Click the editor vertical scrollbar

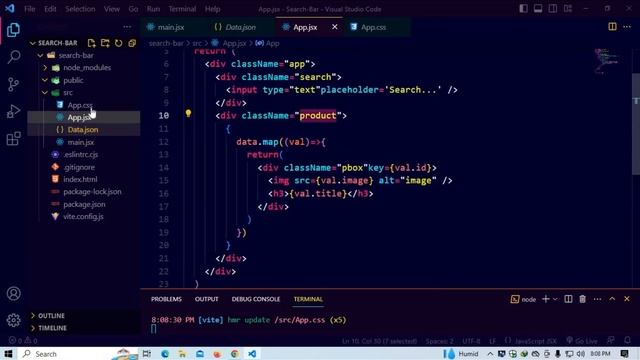(636, 124)
